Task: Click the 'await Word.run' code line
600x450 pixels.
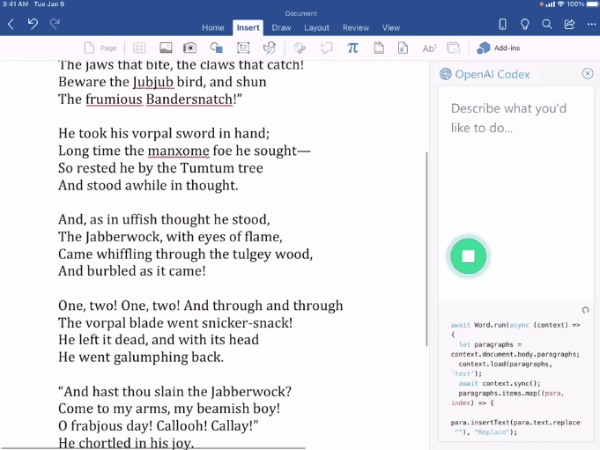Action: 515,325
